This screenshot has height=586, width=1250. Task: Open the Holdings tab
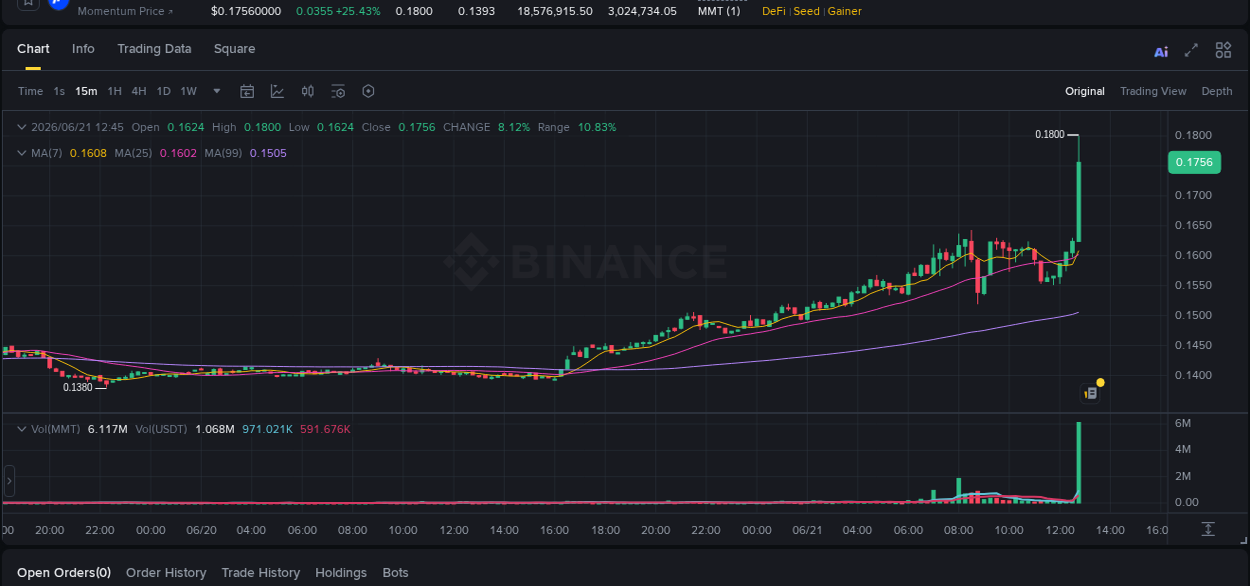(x=341, y=573)
